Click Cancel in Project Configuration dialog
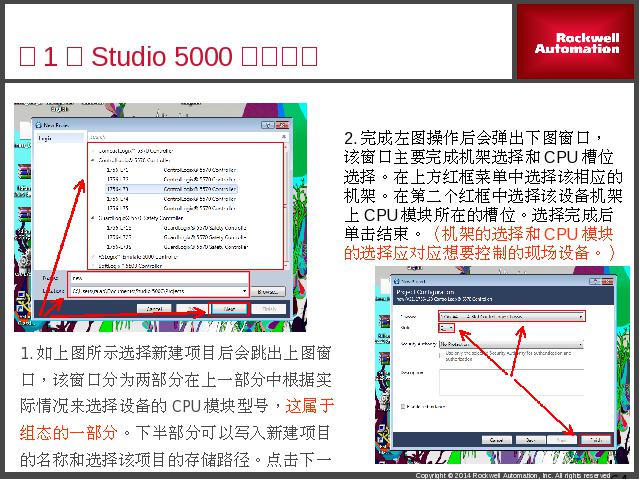Screen dimensions: 640x480 [496, 440]
